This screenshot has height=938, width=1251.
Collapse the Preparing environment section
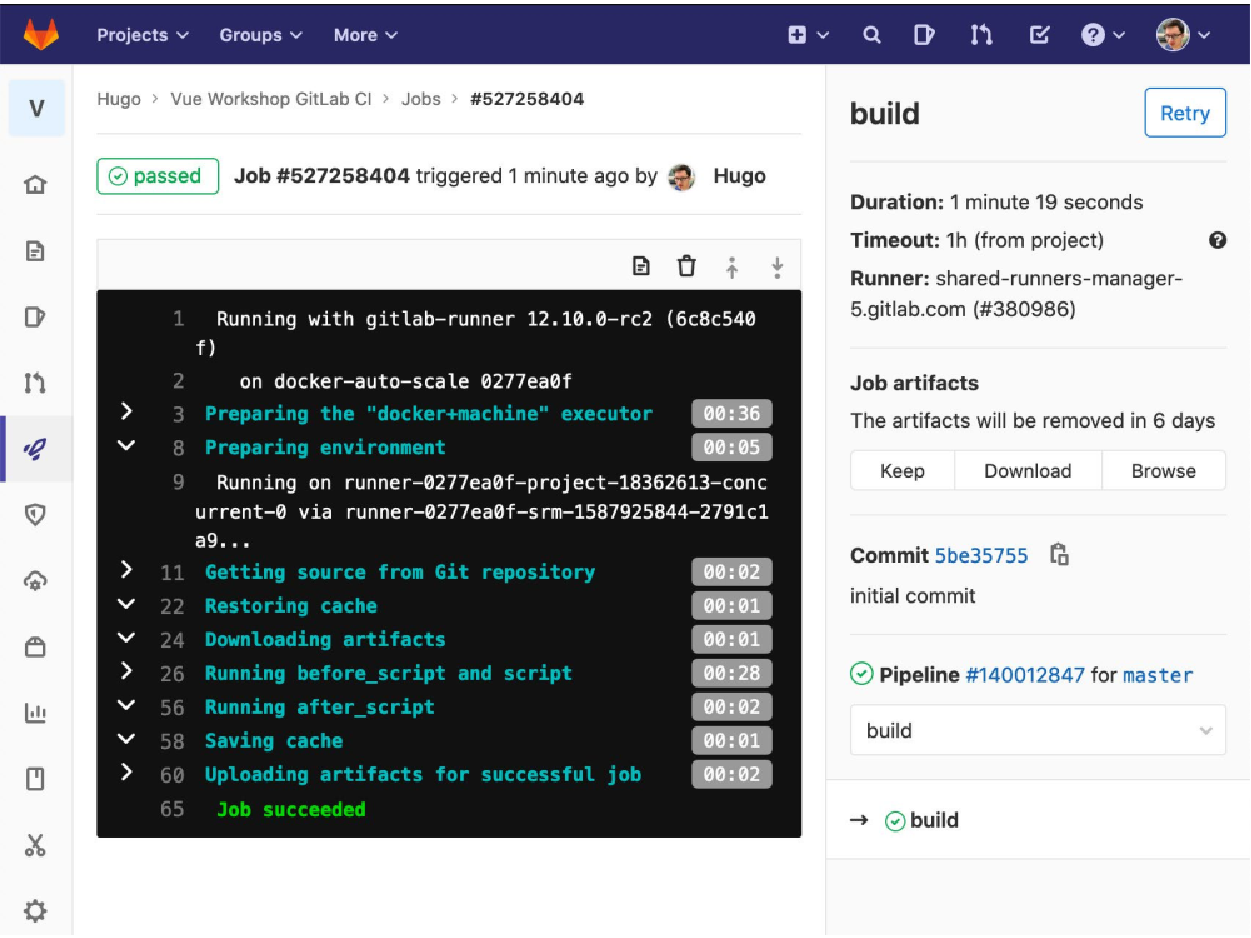[126, 445]
